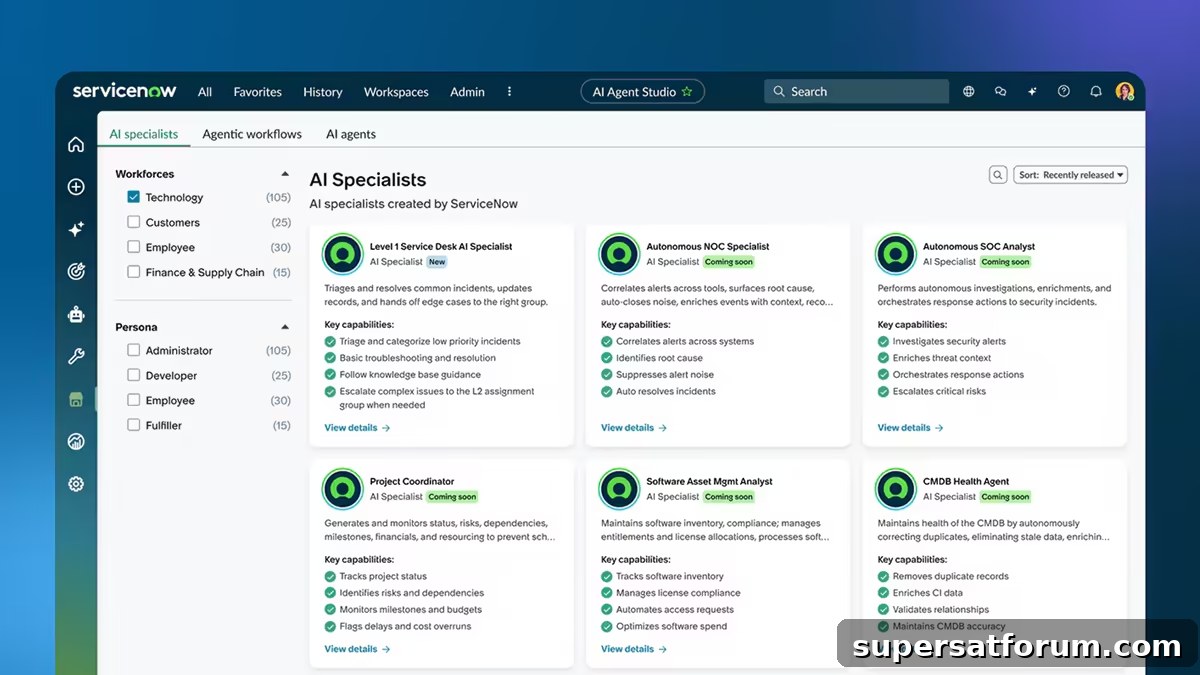
Task: Click Autonomous SOC Analyst avatar icon
Action: pos(896,254)
